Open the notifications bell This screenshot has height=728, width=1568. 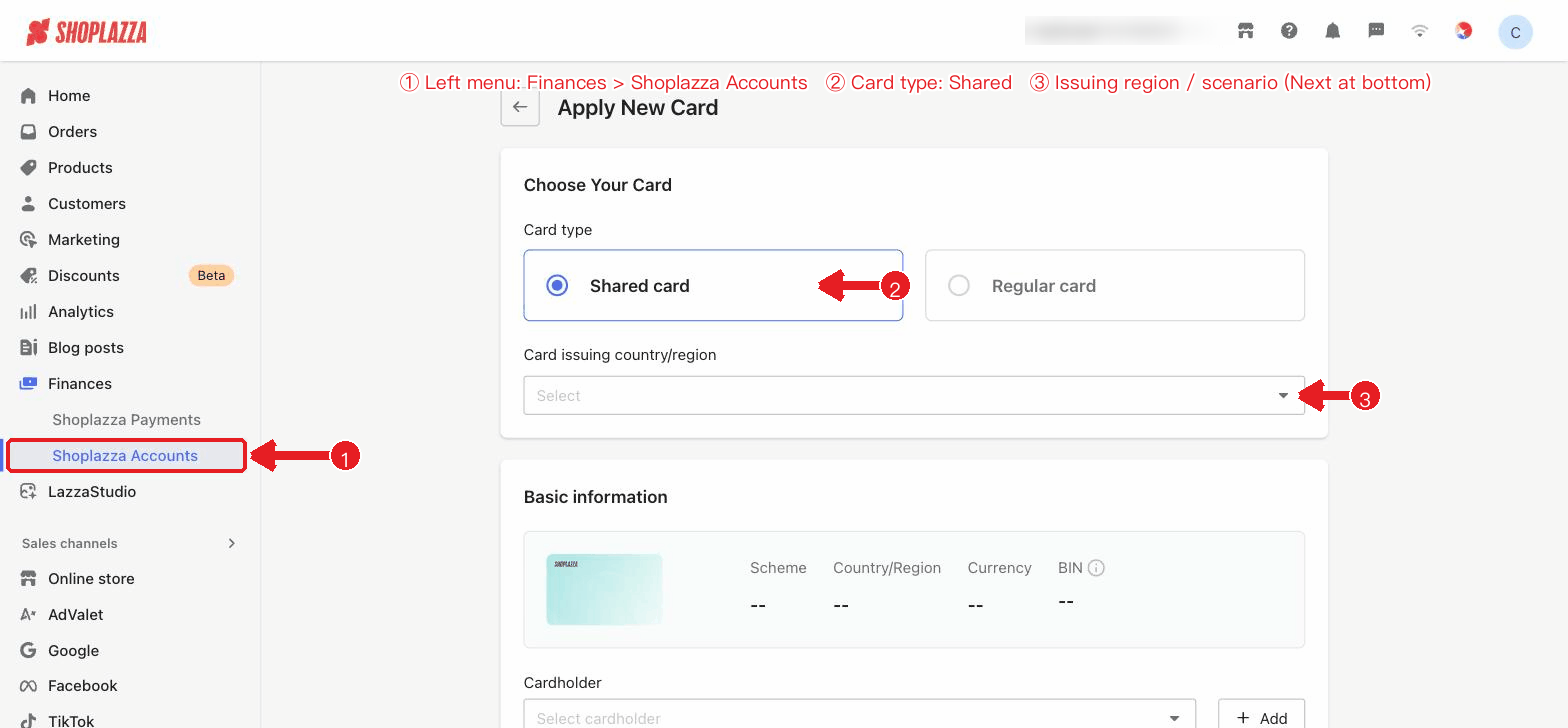click(1332, 31)
